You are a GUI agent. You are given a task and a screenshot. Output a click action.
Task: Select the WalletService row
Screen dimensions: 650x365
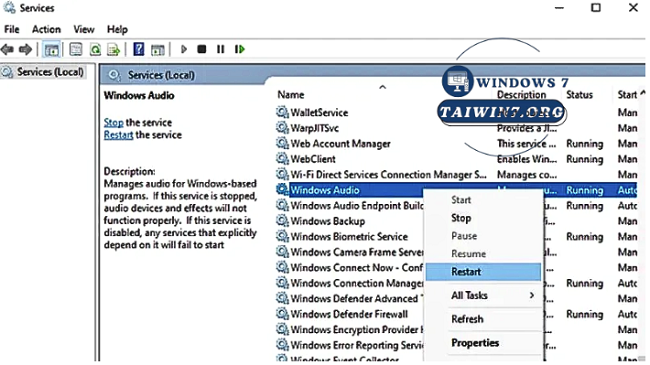click(456, 112)
